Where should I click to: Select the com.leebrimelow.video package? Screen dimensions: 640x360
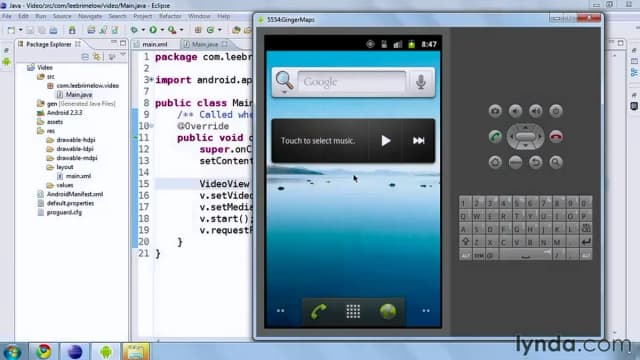[x=87, y=86]
